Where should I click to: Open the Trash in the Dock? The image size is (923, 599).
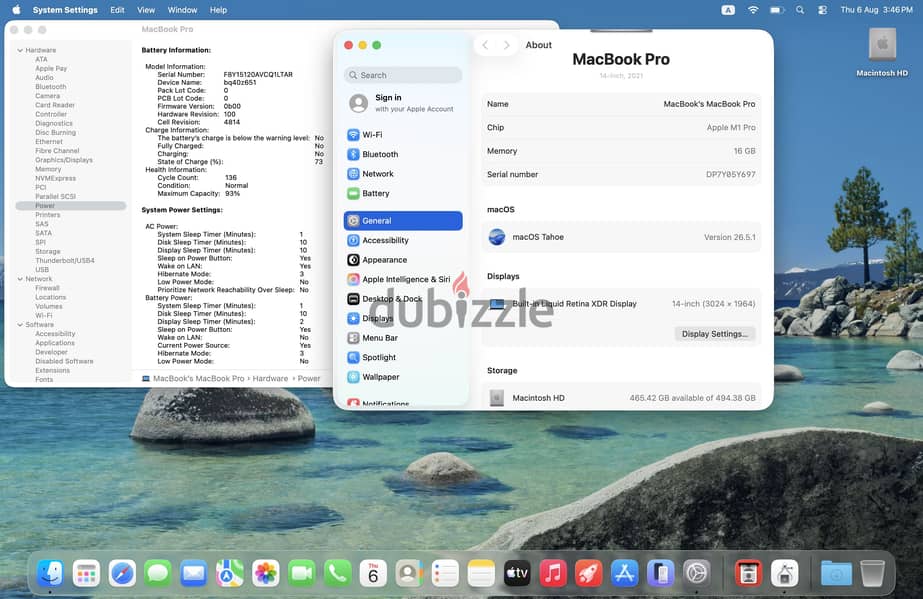click(x=872, y=573)
